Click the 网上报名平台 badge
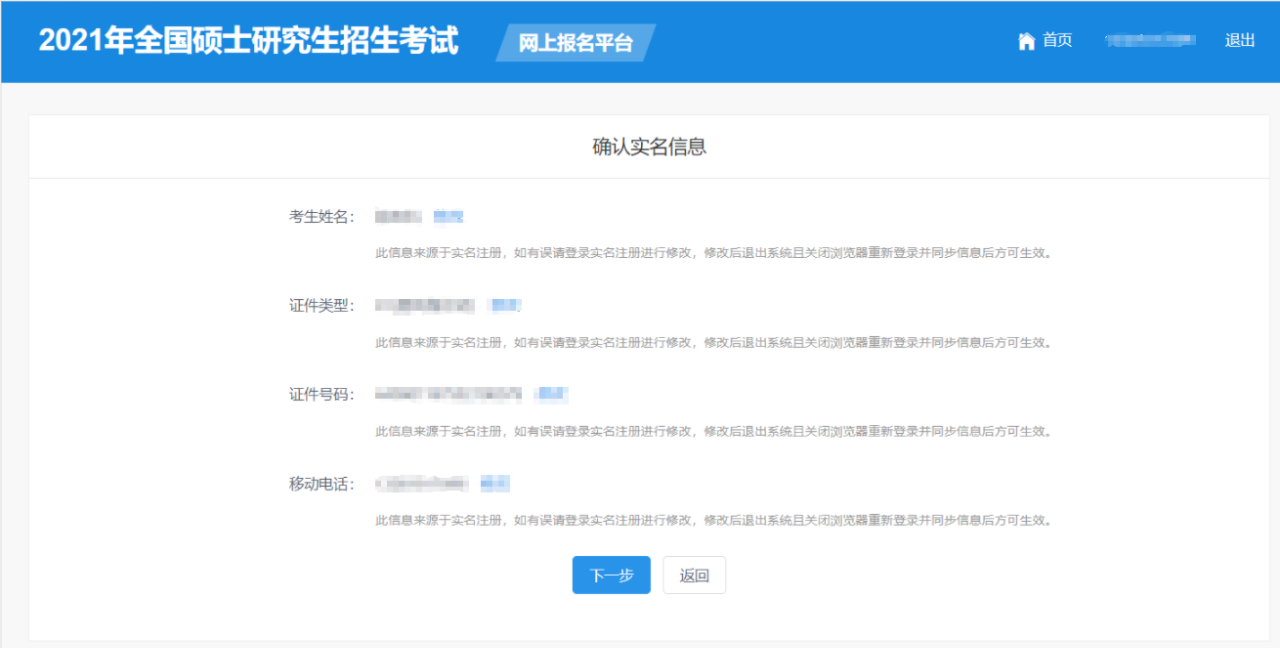The height and width of the screenshot is (648, 1280). [x=575, y=43]
